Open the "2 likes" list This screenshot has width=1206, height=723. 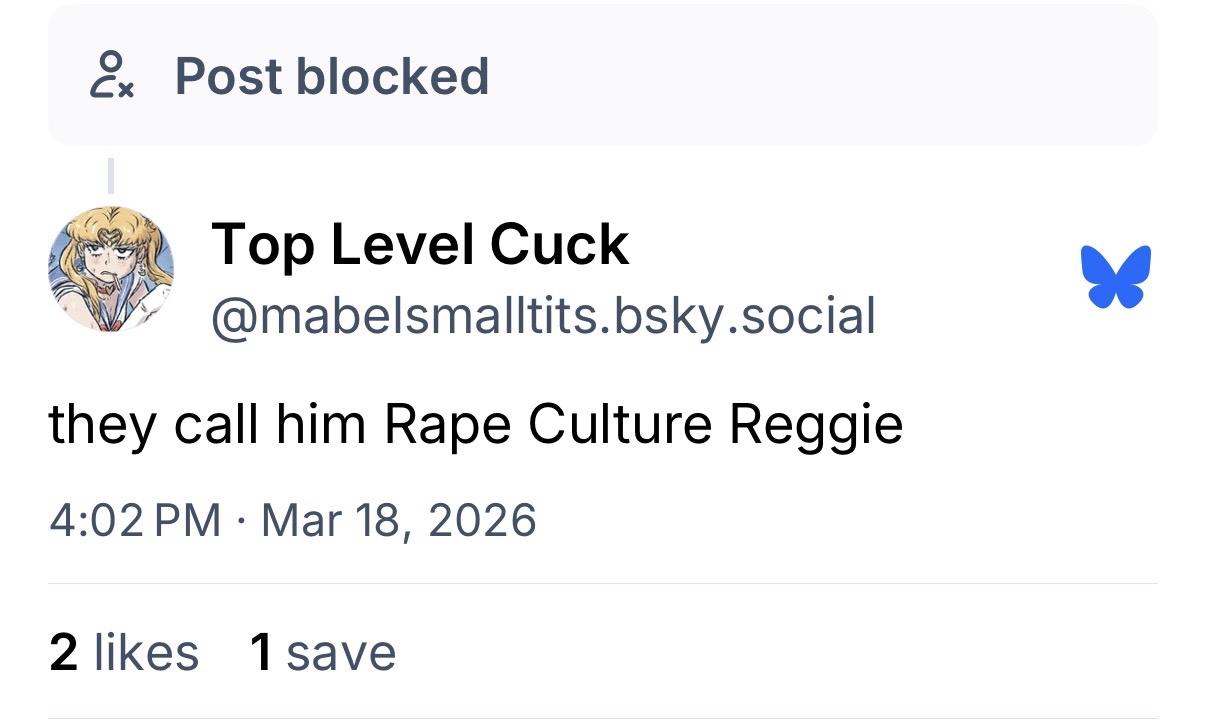[x=123, y=652]
